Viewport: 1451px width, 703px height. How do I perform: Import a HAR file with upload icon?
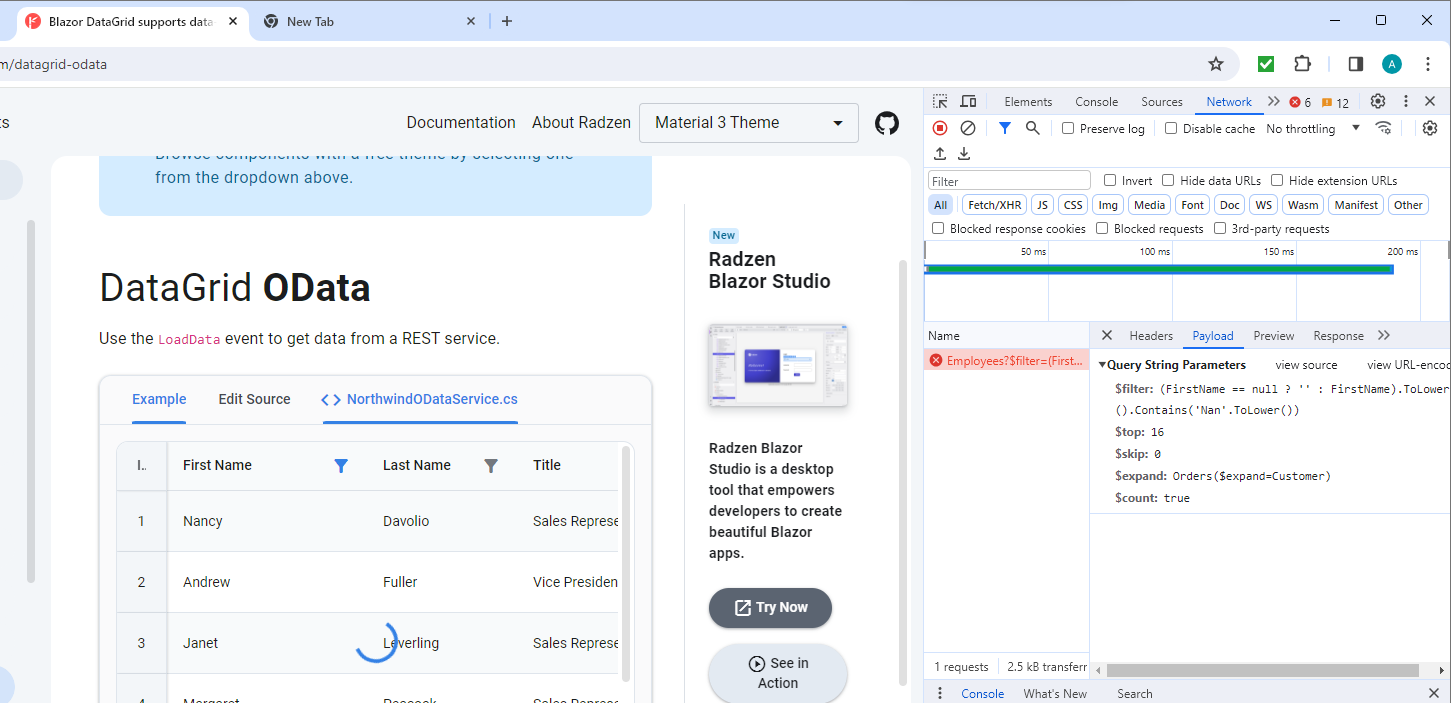tap(940, 153)
